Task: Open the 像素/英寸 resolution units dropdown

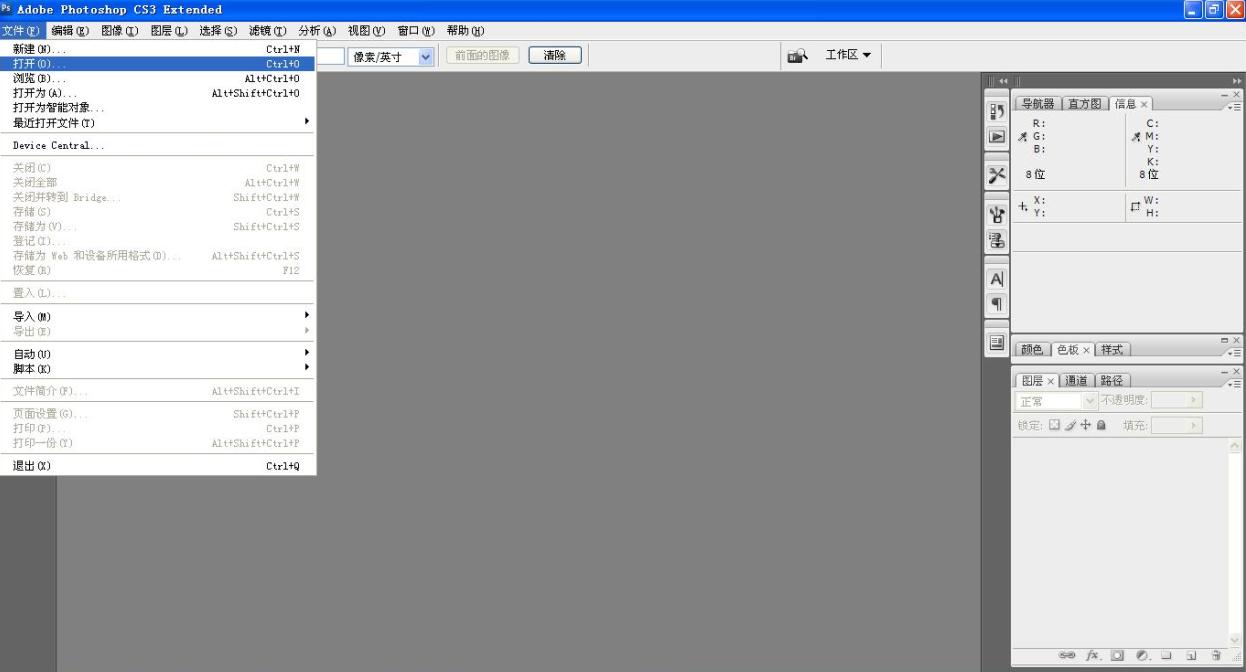Action: click(x=391, y=57)
